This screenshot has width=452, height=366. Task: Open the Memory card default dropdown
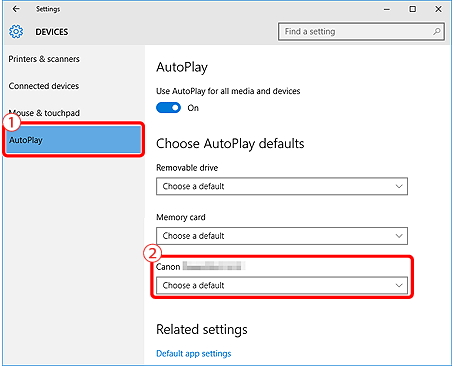(282, 236)
